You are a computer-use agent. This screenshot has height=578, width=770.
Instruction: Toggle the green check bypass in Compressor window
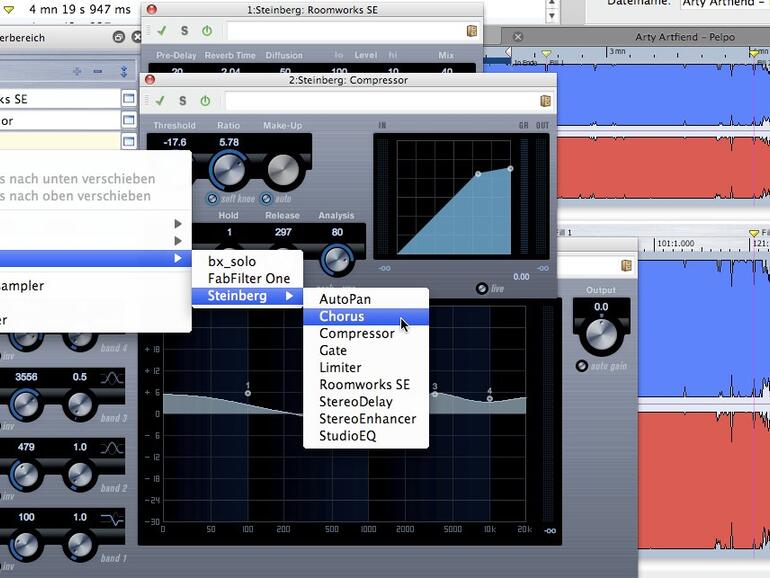pos(160,101)
